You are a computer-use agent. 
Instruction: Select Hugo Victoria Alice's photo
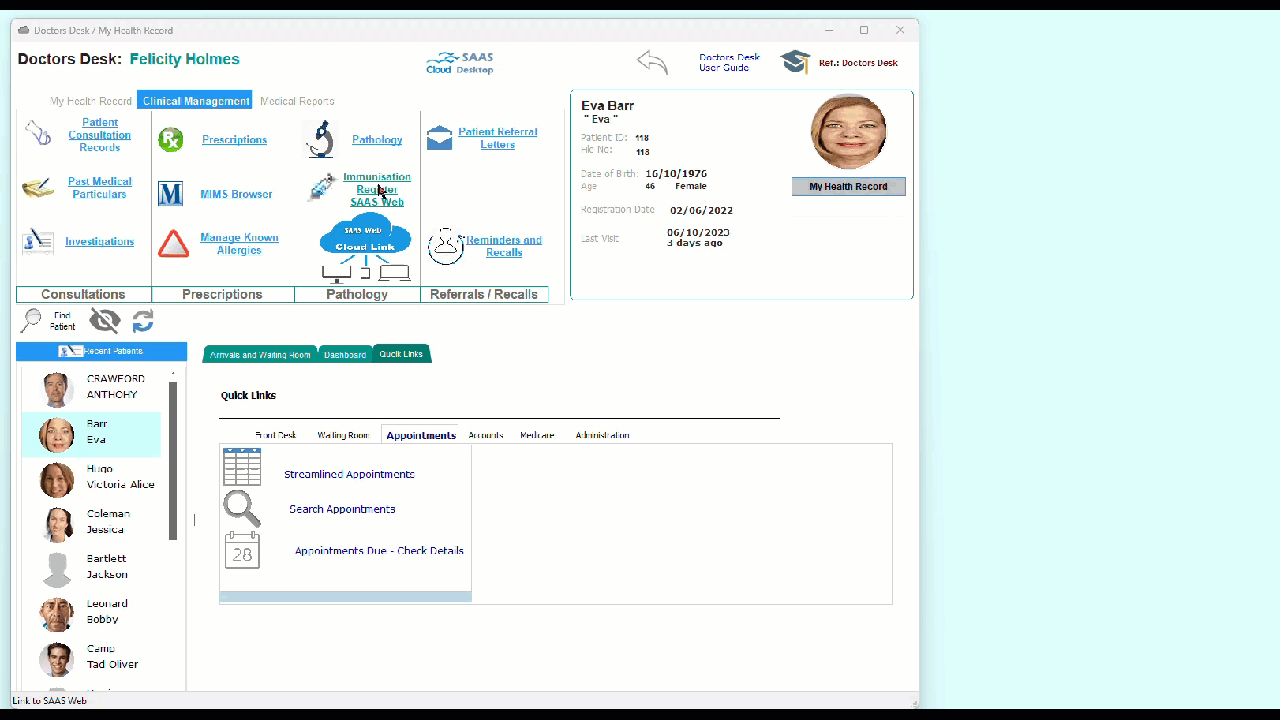[57, 479]
